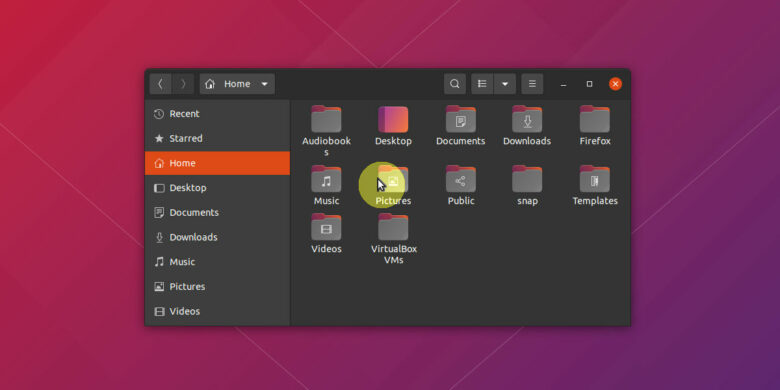Select Videos in the sidebar
Viewport: 780px width, 390px height.
point(217,311)
